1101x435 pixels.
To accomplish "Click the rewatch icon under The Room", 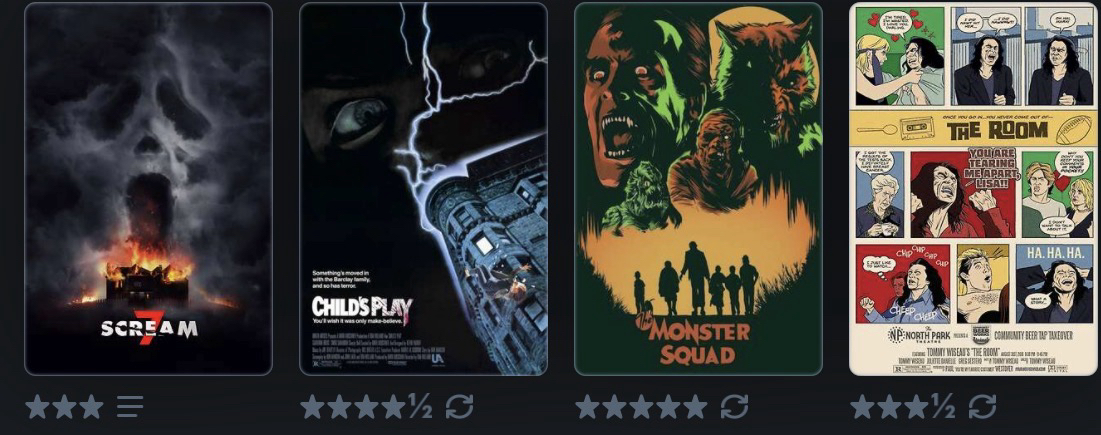I will pos(982,406).
